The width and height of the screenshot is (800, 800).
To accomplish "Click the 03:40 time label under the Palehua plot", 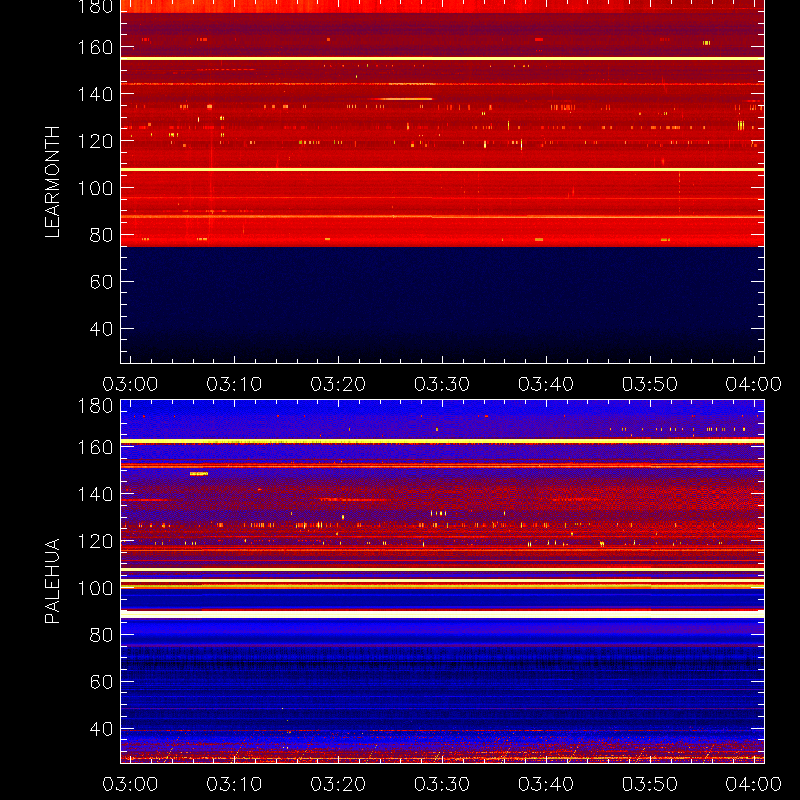I will [546, 784].
